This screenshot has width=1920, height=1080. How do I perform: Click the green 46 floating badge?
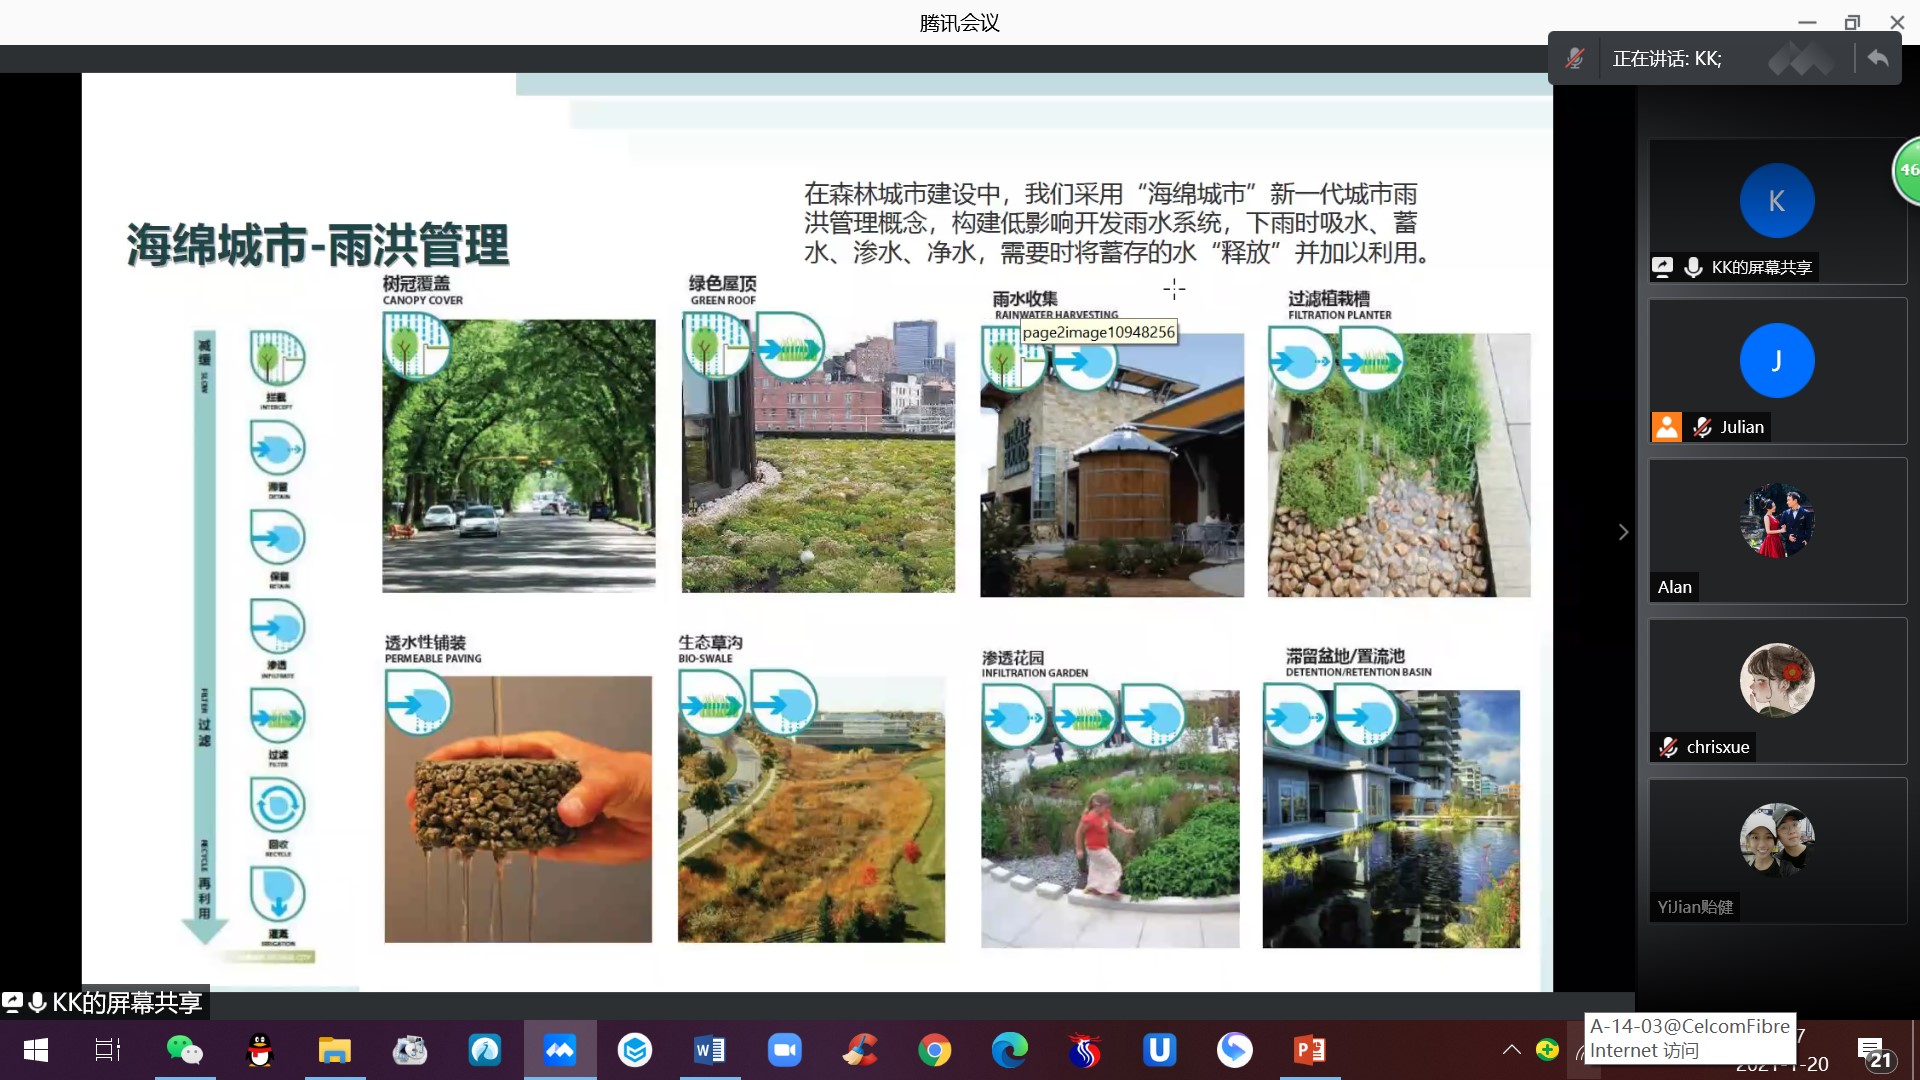point(1906,171)
